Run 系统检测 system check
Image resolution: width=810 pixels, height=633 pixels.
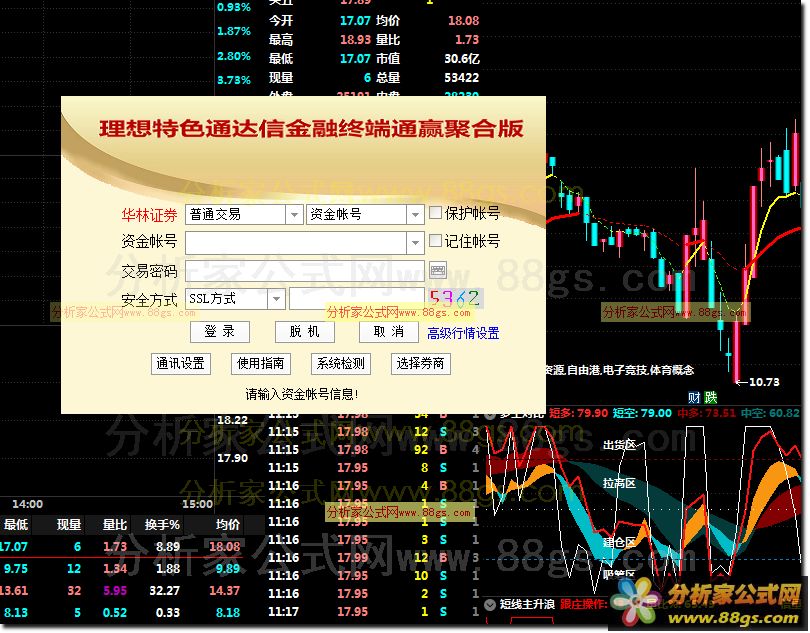[340, 364]
